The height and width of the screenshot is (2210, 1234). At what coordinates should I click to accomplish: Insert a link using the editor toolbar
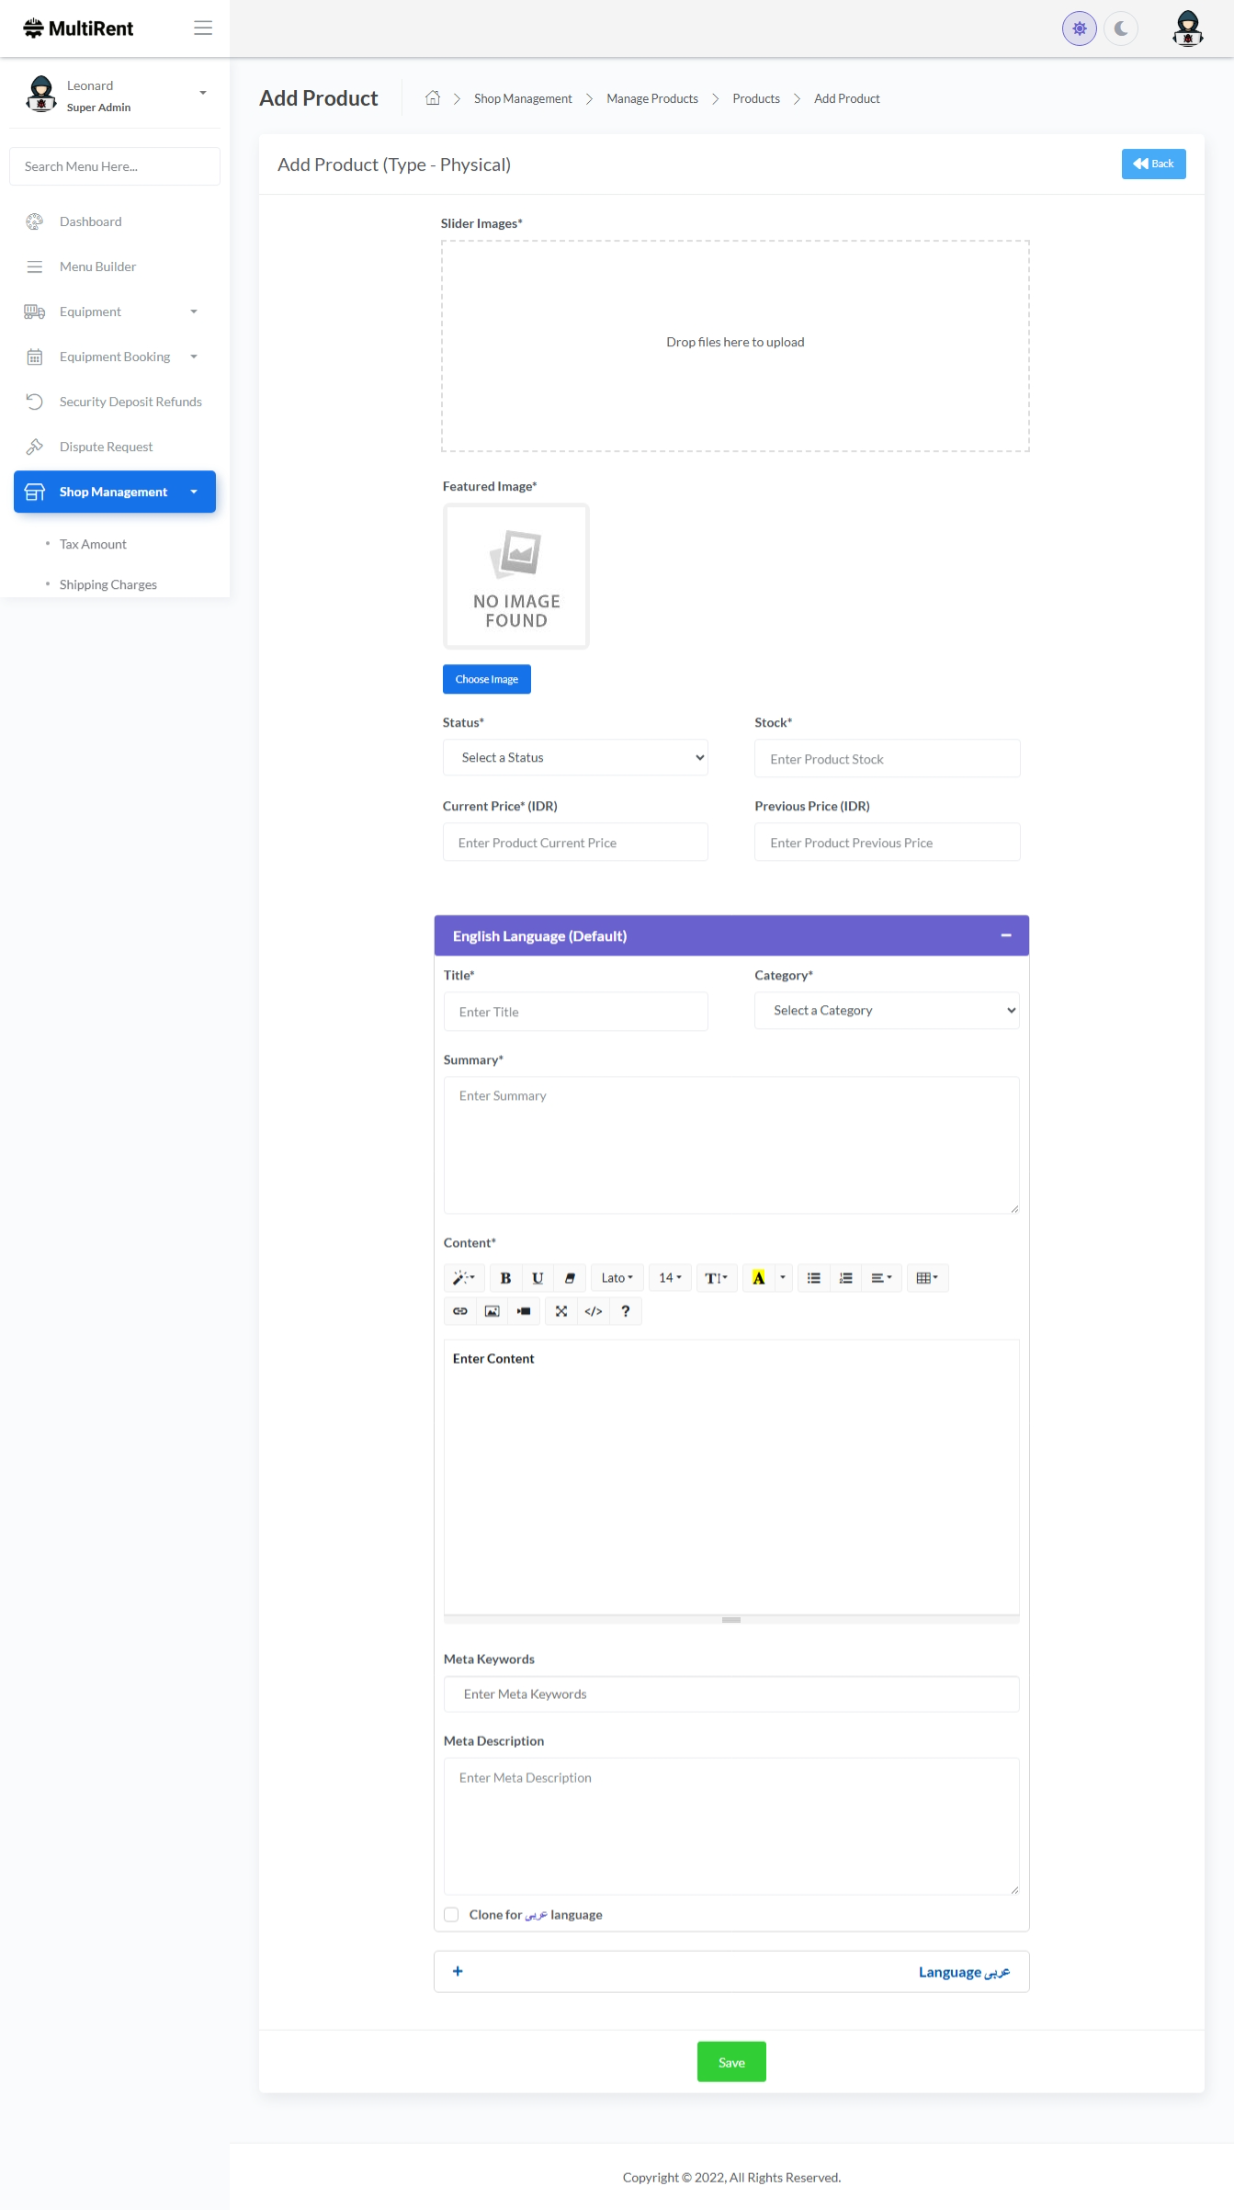click(x=460, y=1311)
